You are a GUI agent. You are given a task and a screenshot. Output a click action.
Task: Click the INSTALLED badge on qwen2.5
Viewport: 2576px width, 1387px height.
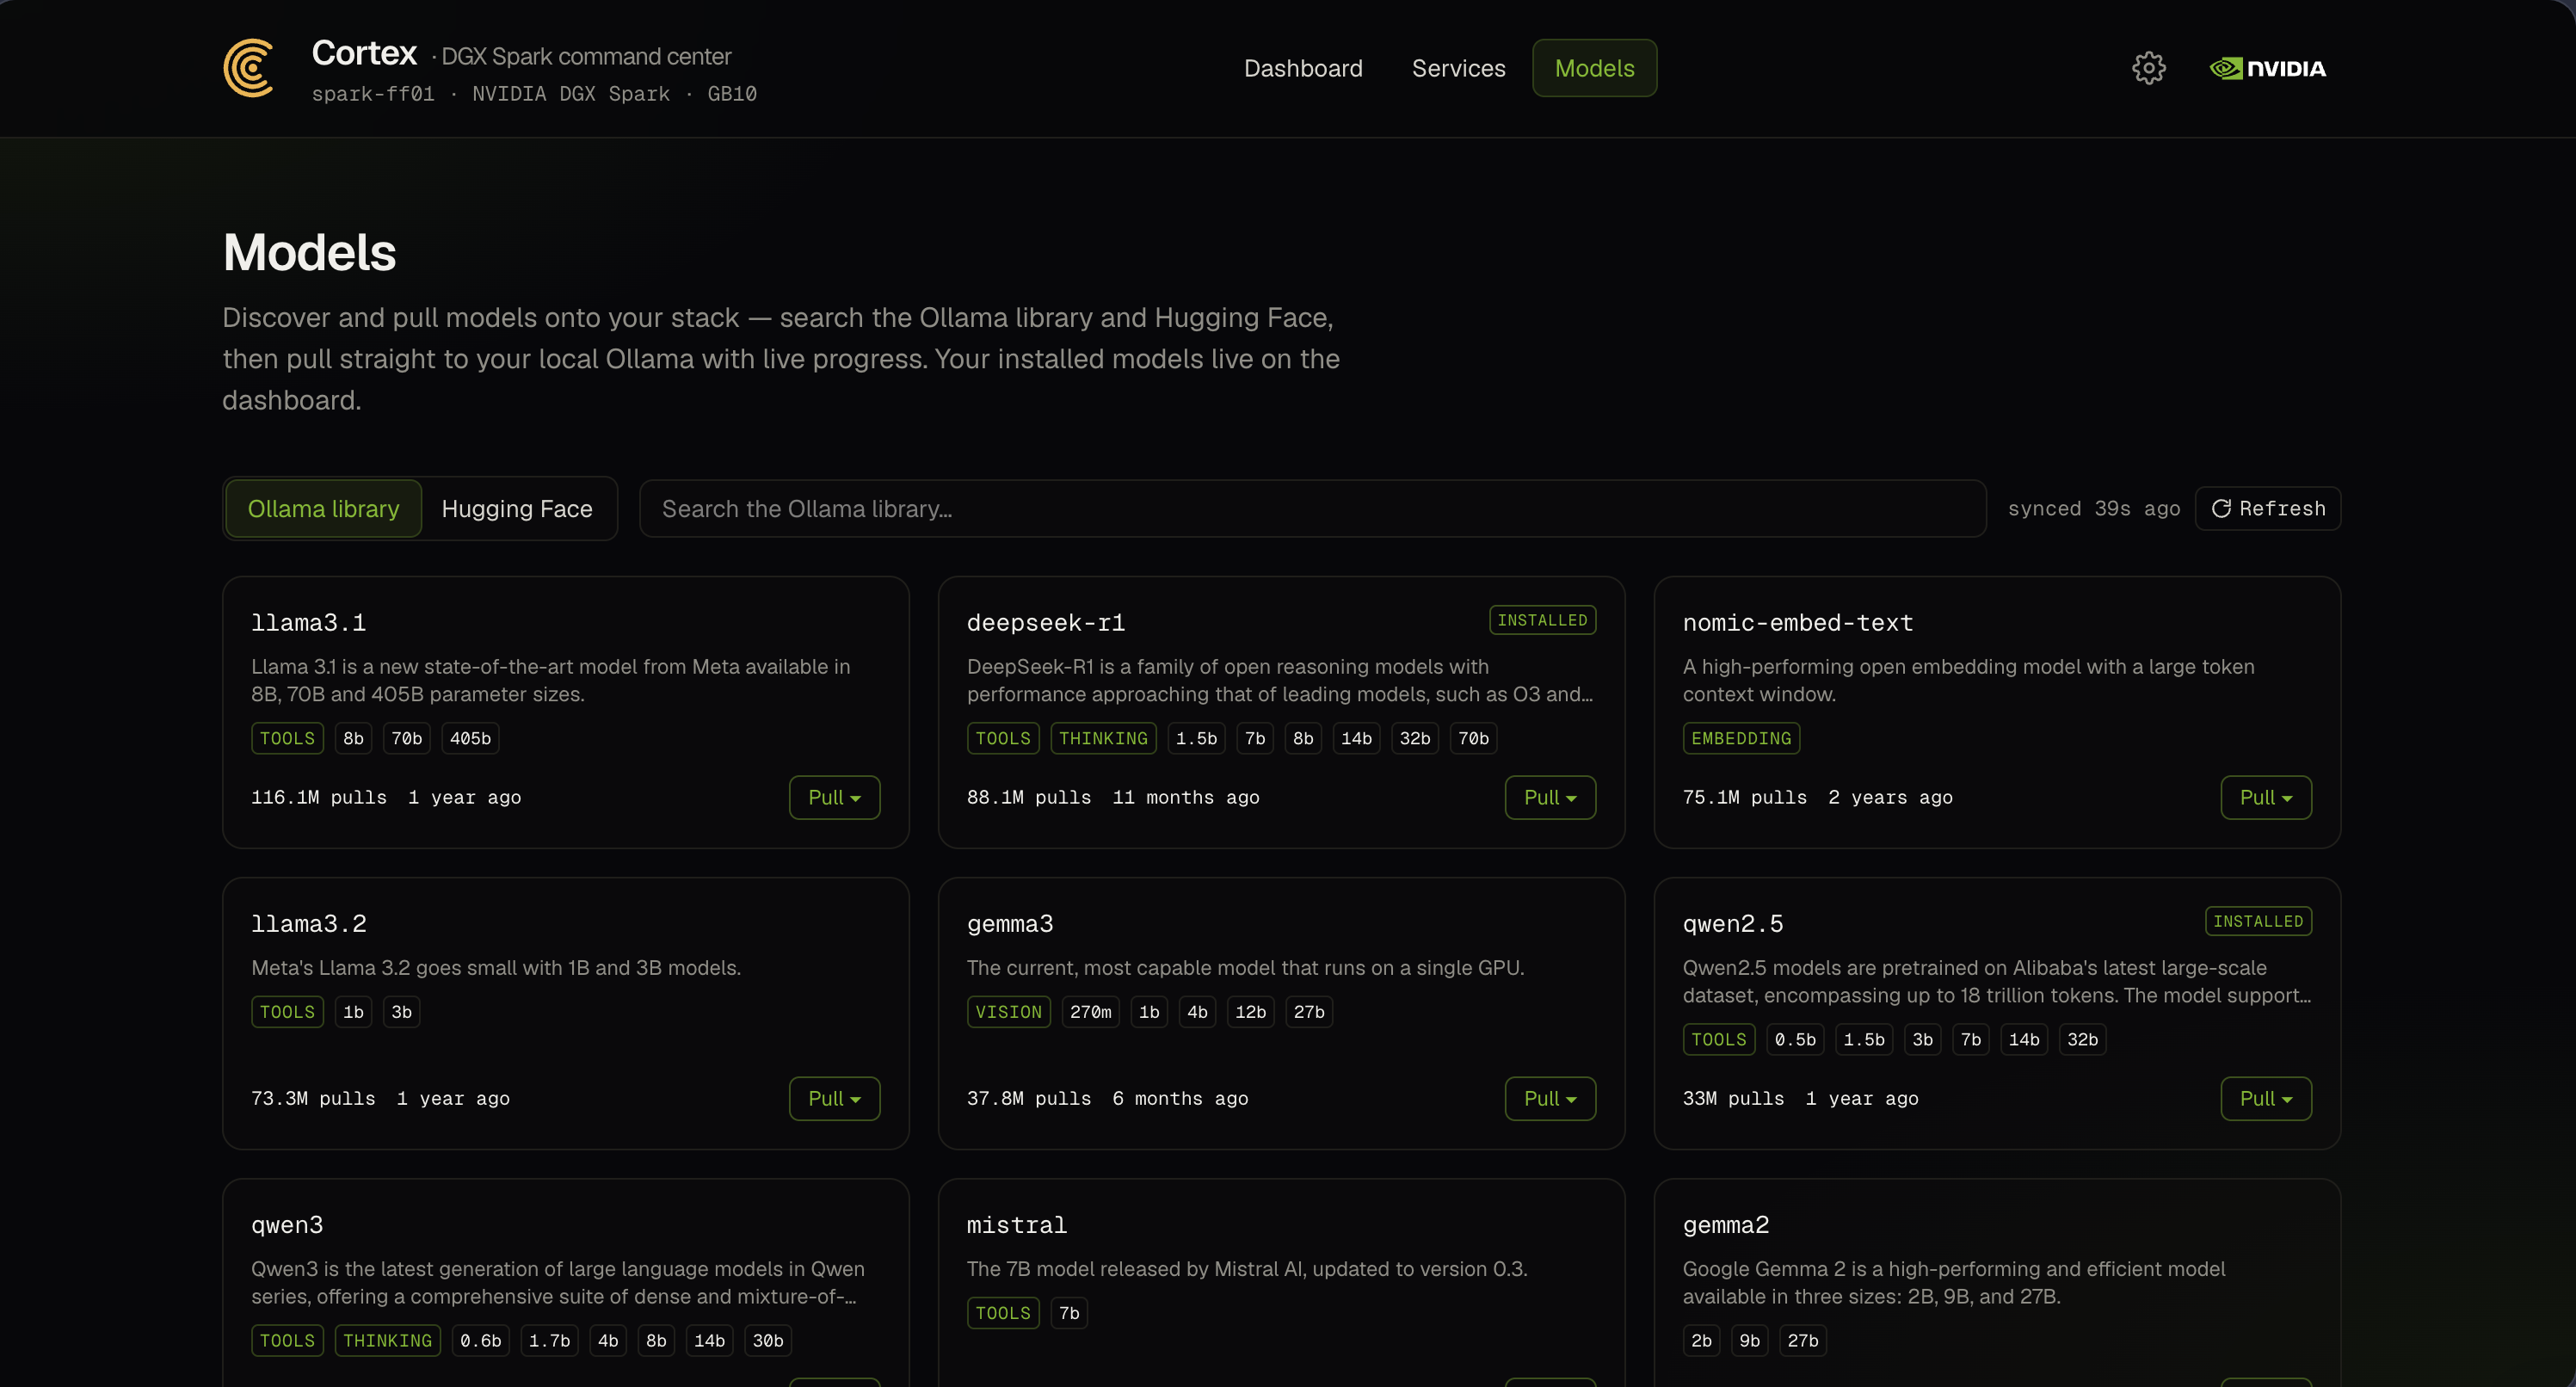2258,921
